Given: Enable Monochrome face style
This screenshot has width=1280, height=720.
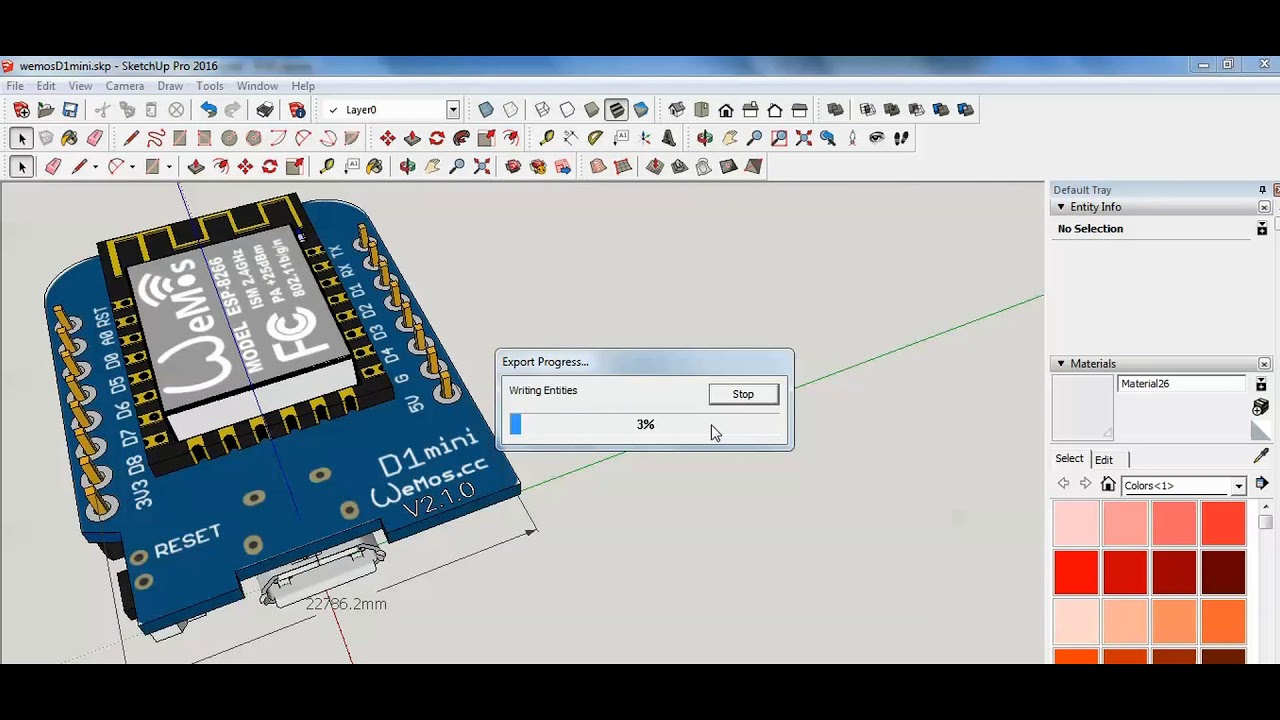Looking at the screenshot, I should (641, 110).
